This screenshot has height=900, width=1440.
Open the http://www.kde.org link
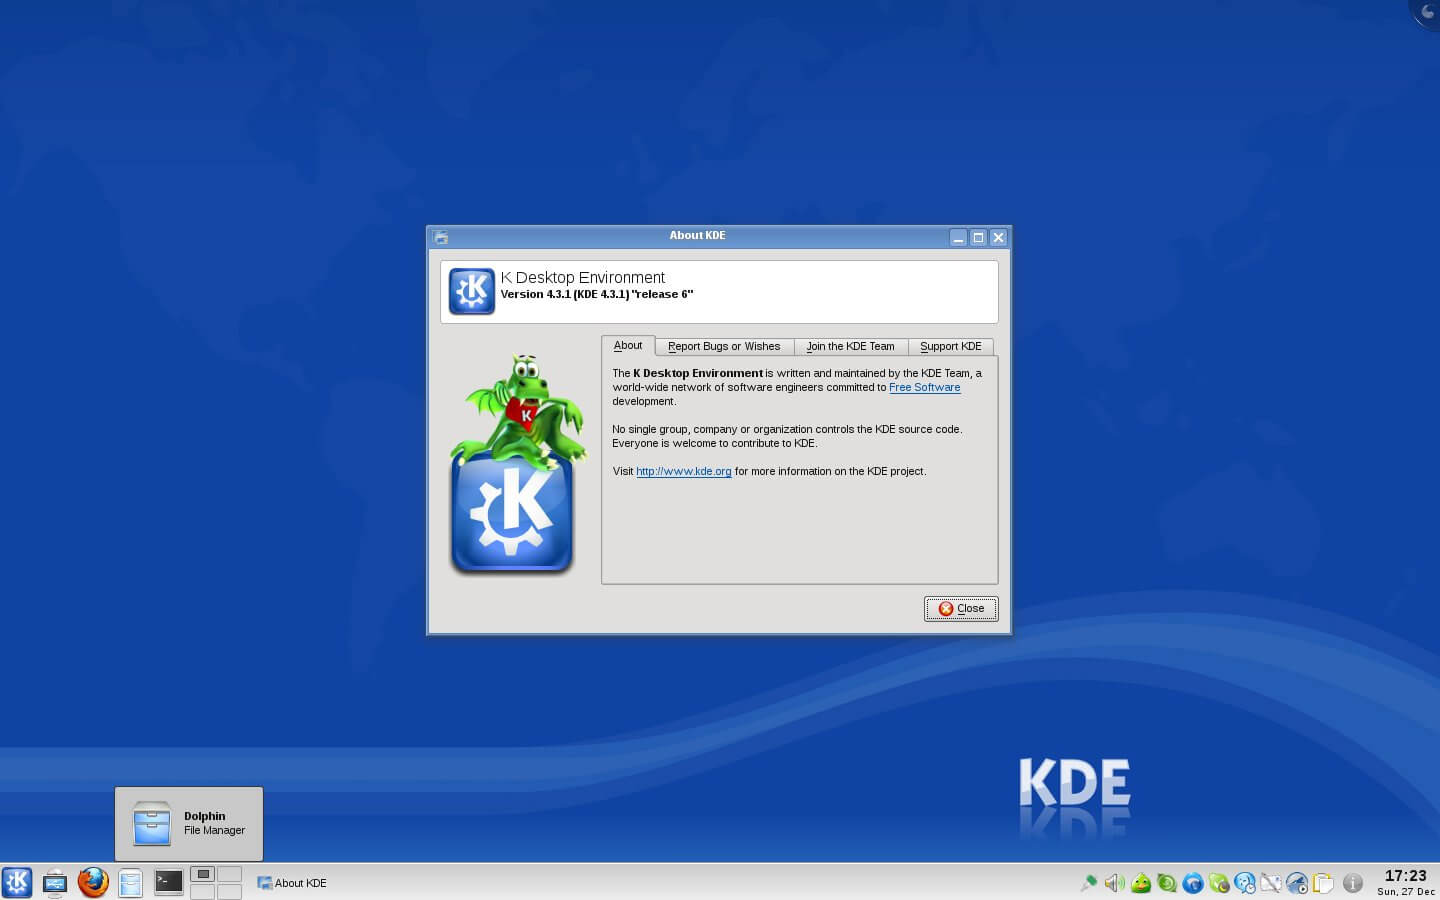(683, 471)
